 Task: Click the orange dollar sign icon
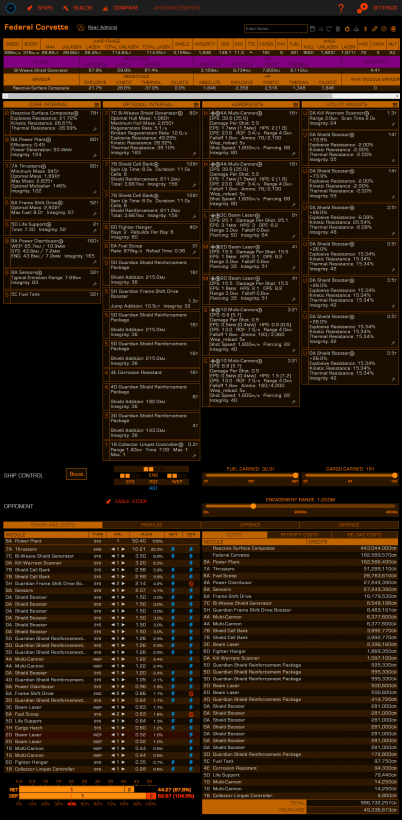pos(365,29)
